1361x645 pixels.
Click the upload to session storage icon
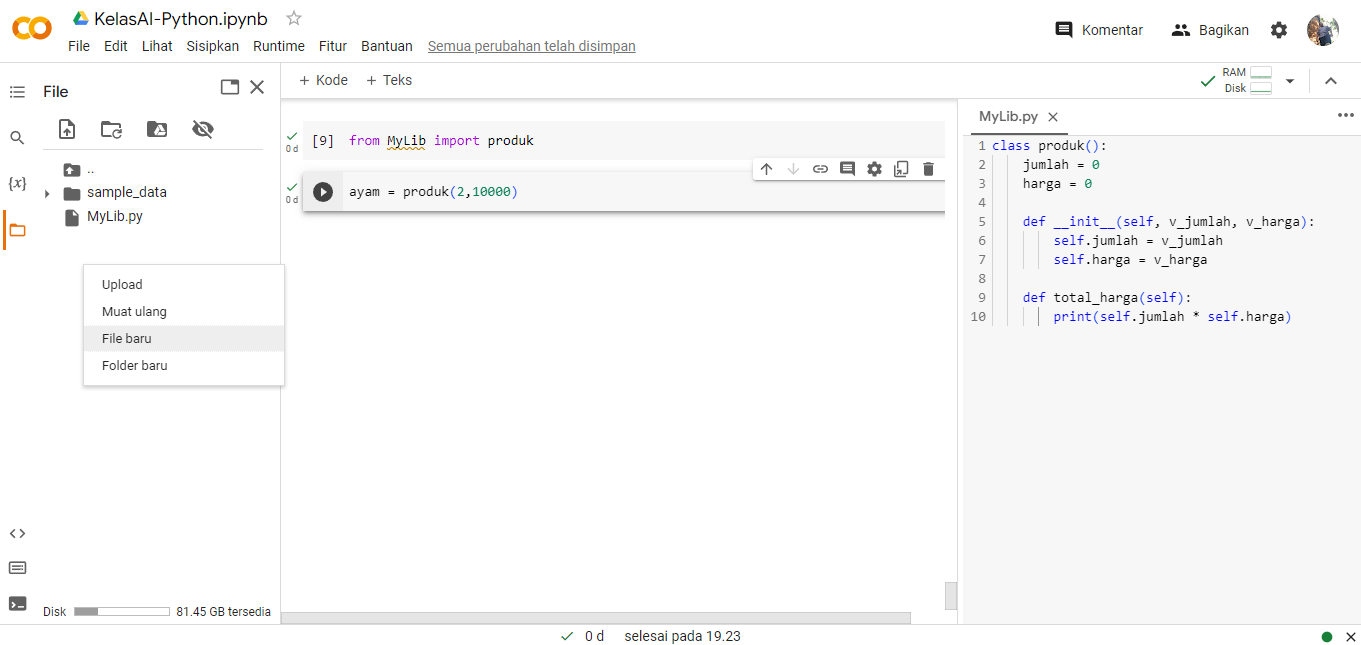(67, 129)
